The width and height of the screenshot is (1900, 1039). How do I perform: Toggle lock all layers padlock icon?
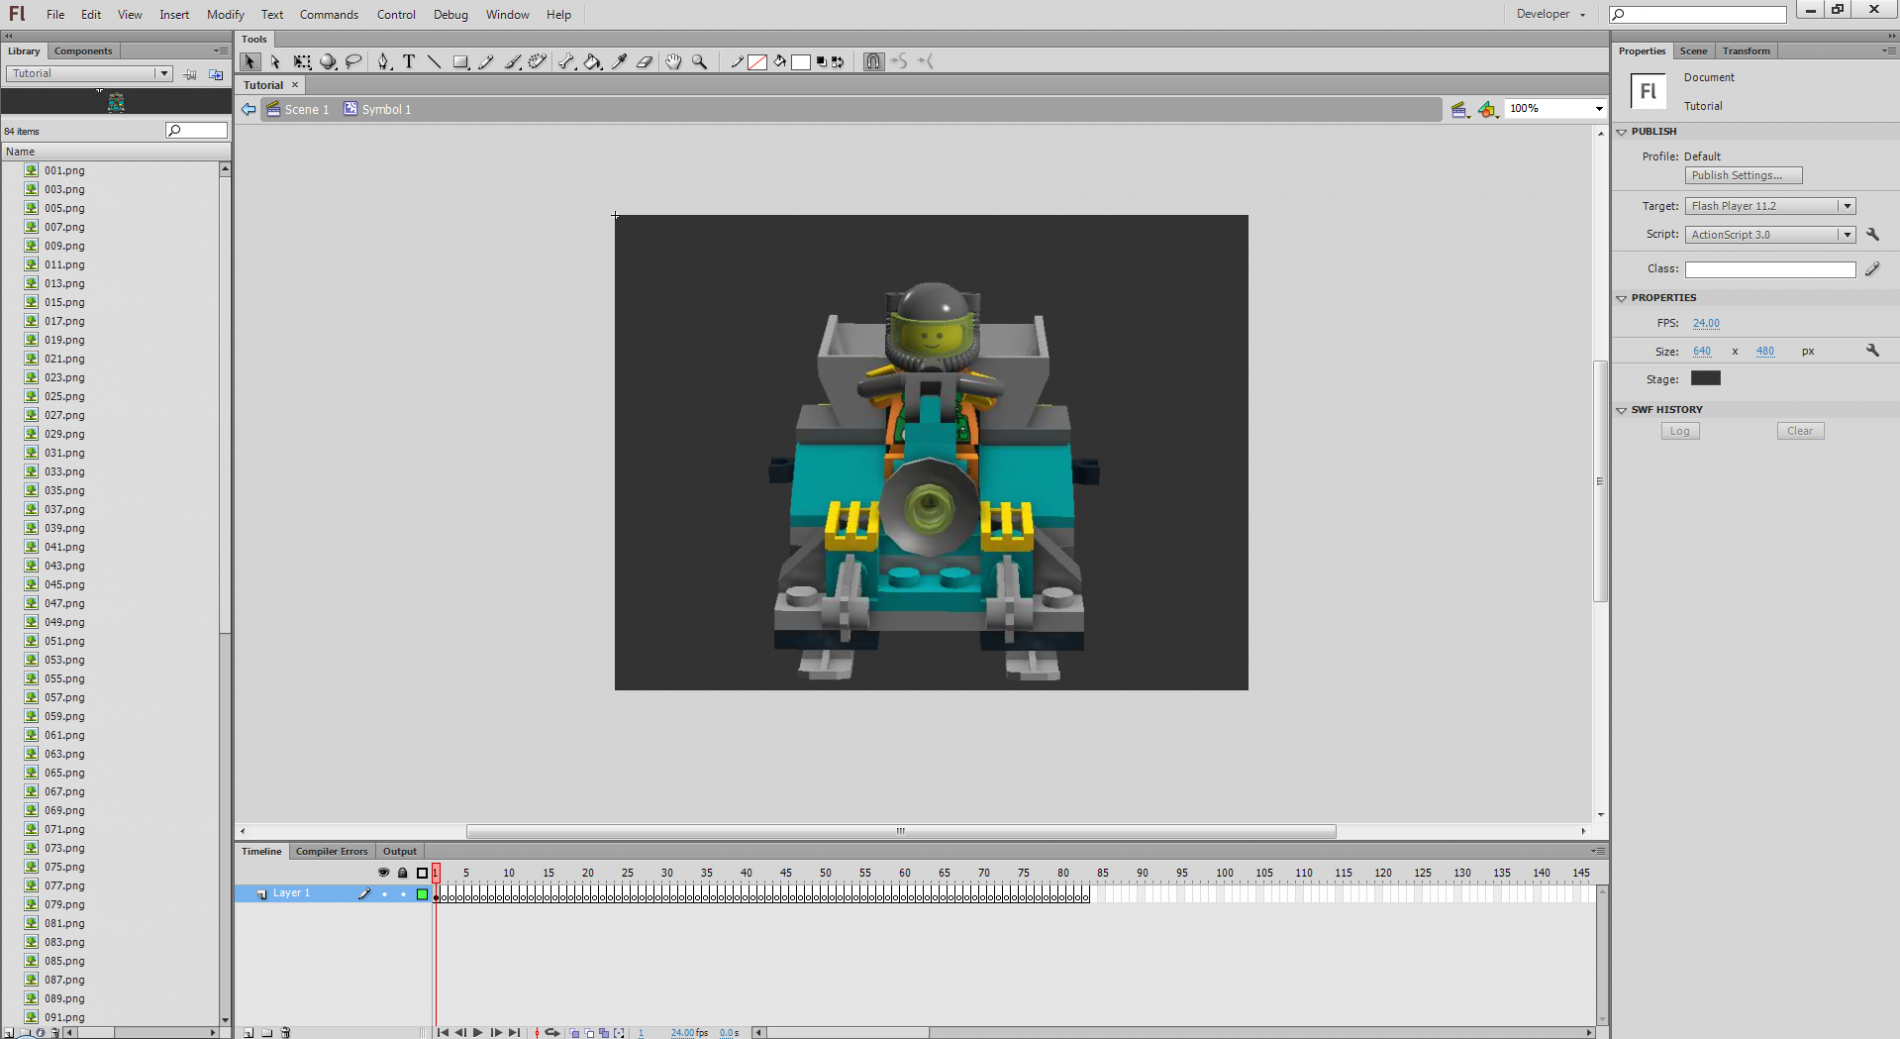coord(403,873)
